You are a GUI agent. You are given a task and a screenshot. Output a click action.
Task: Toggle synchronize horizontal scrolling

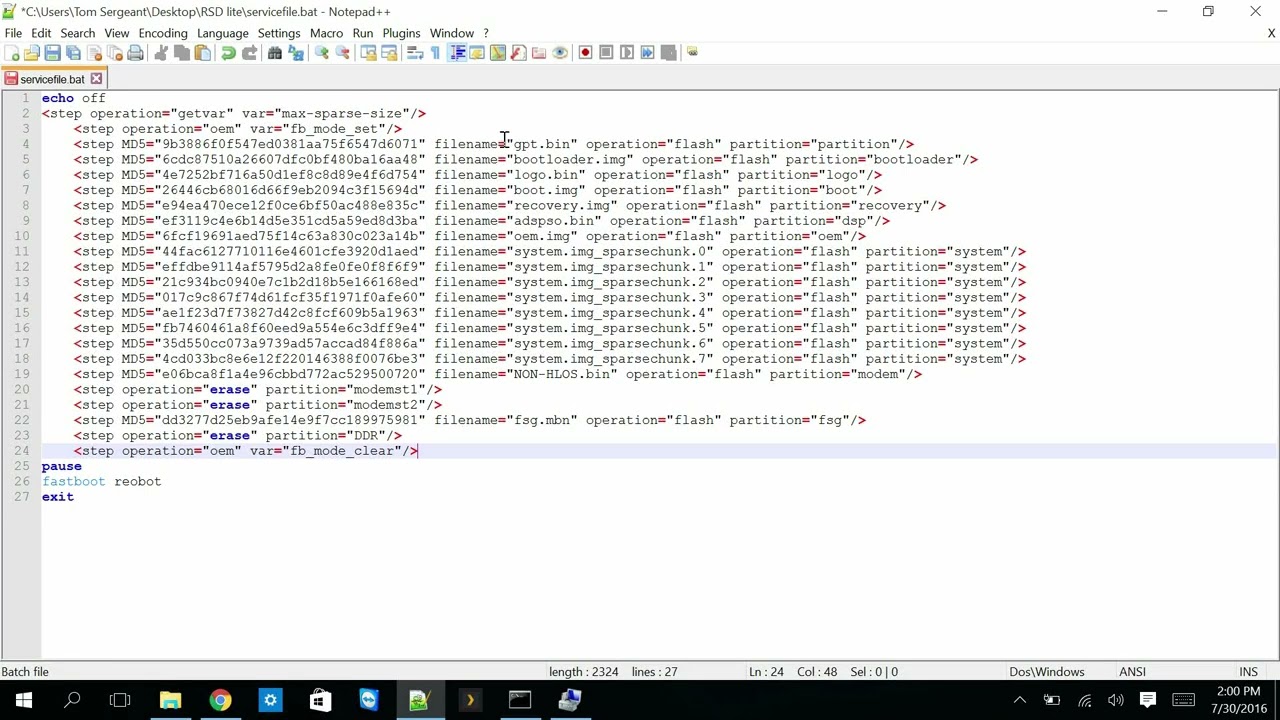(x=389, y=53)
